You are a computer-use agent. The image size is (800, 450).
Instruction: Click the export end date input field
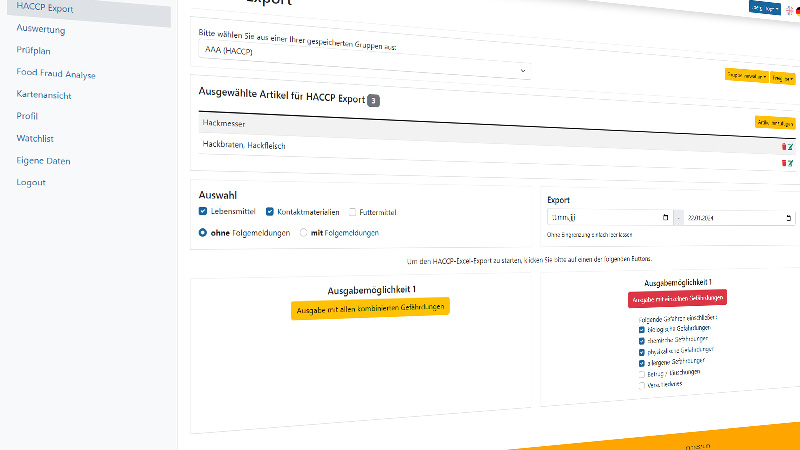[x=739, y=218]
